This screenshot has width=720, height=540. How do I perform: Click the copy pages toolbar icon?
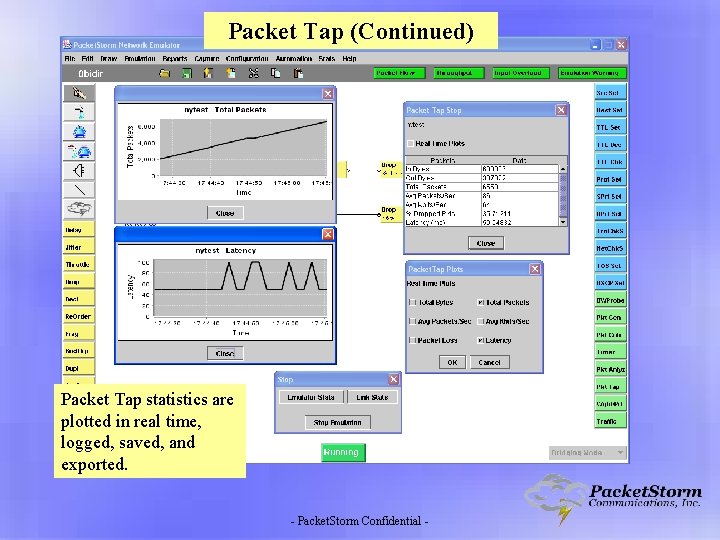click(276, 73)
